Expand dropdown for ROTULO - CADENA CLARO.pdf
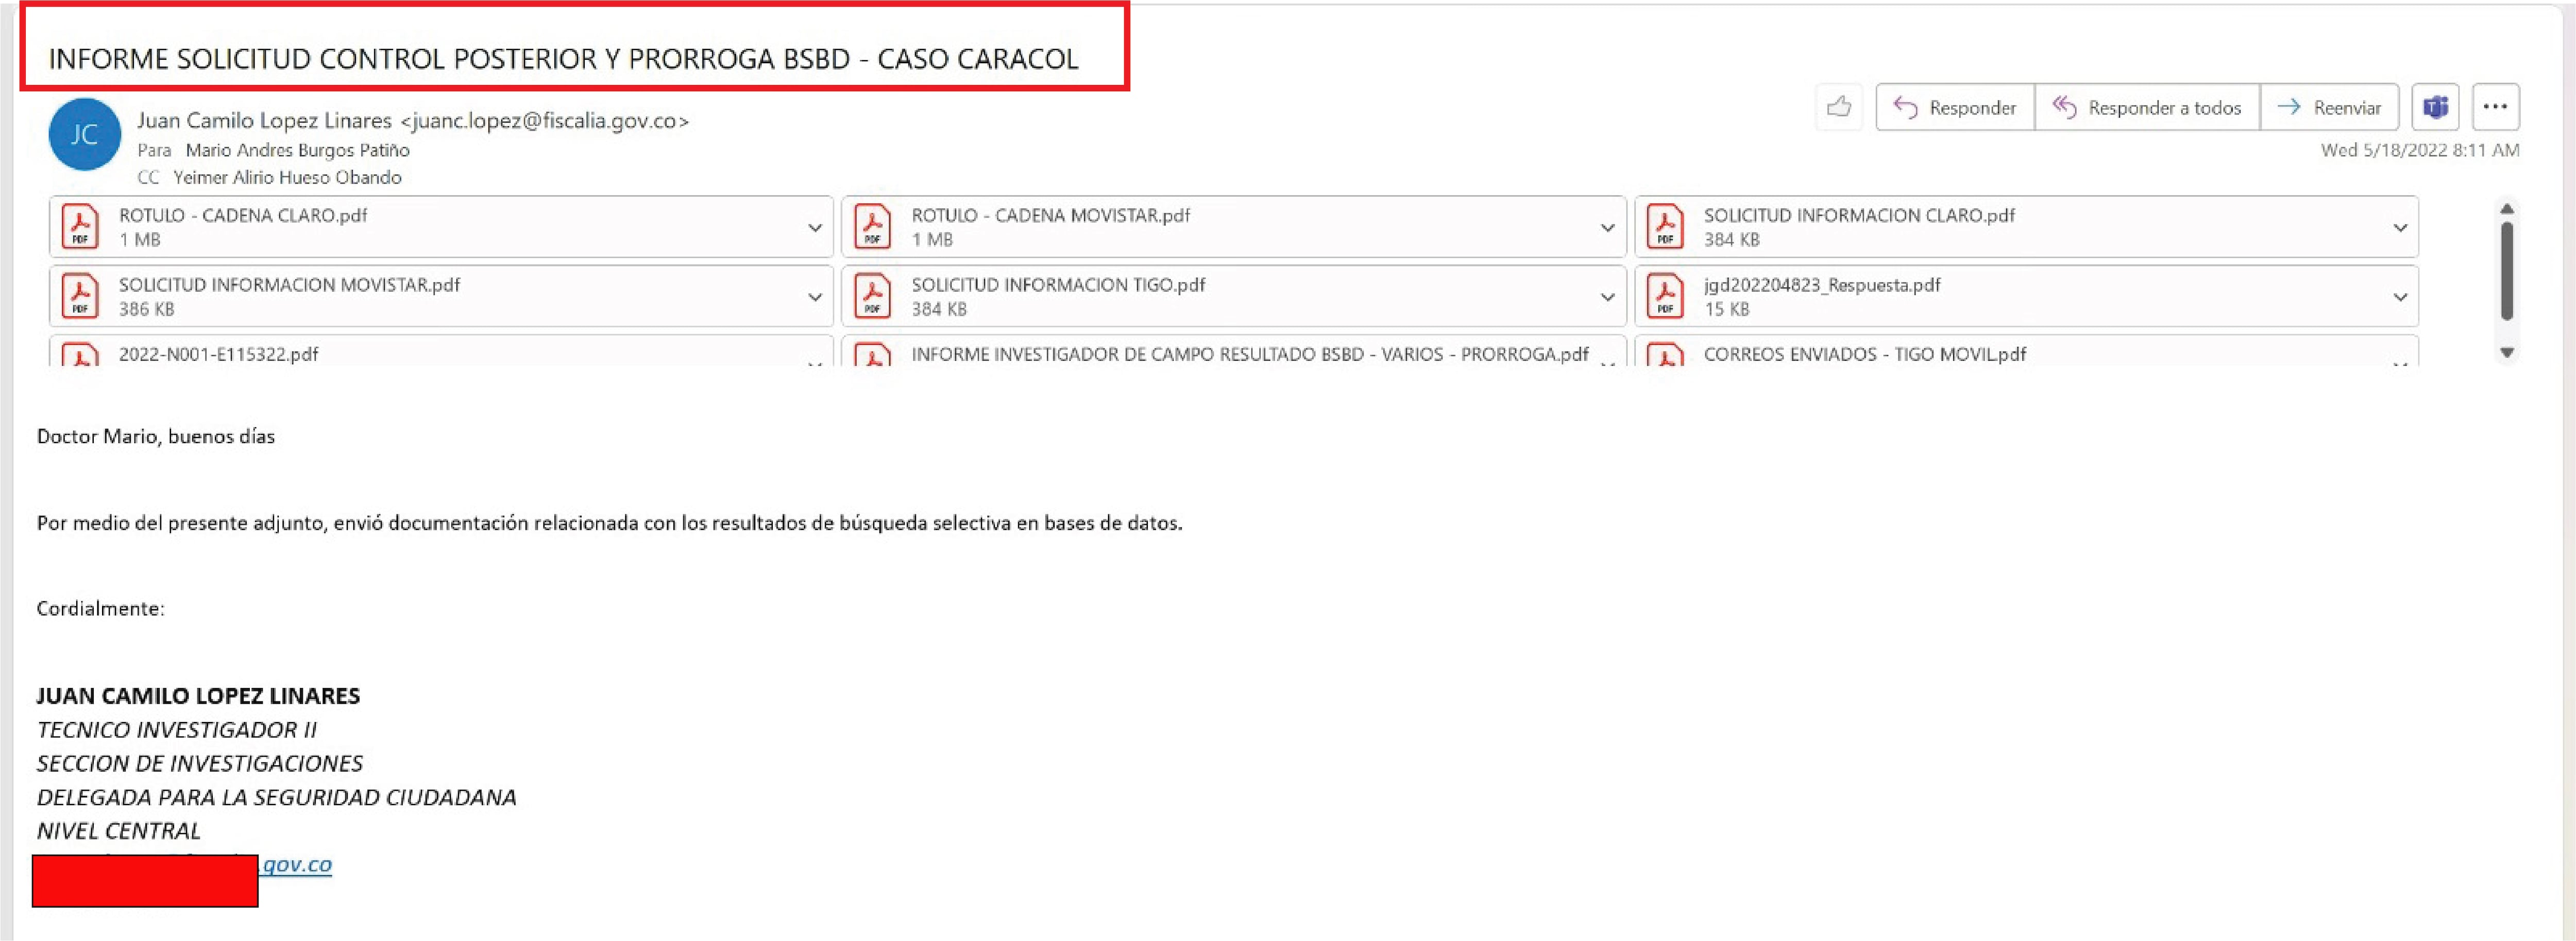The width and height of the screenshot is (2576, 941). point(815,228)
